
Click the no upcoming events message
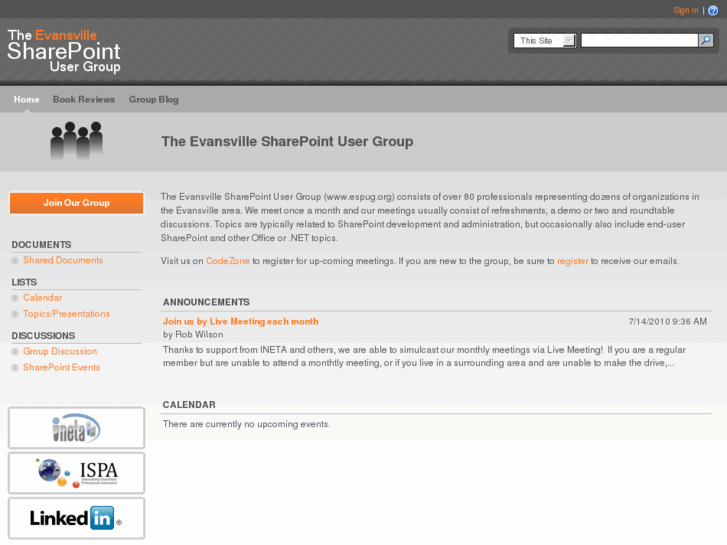click(247, 424)
